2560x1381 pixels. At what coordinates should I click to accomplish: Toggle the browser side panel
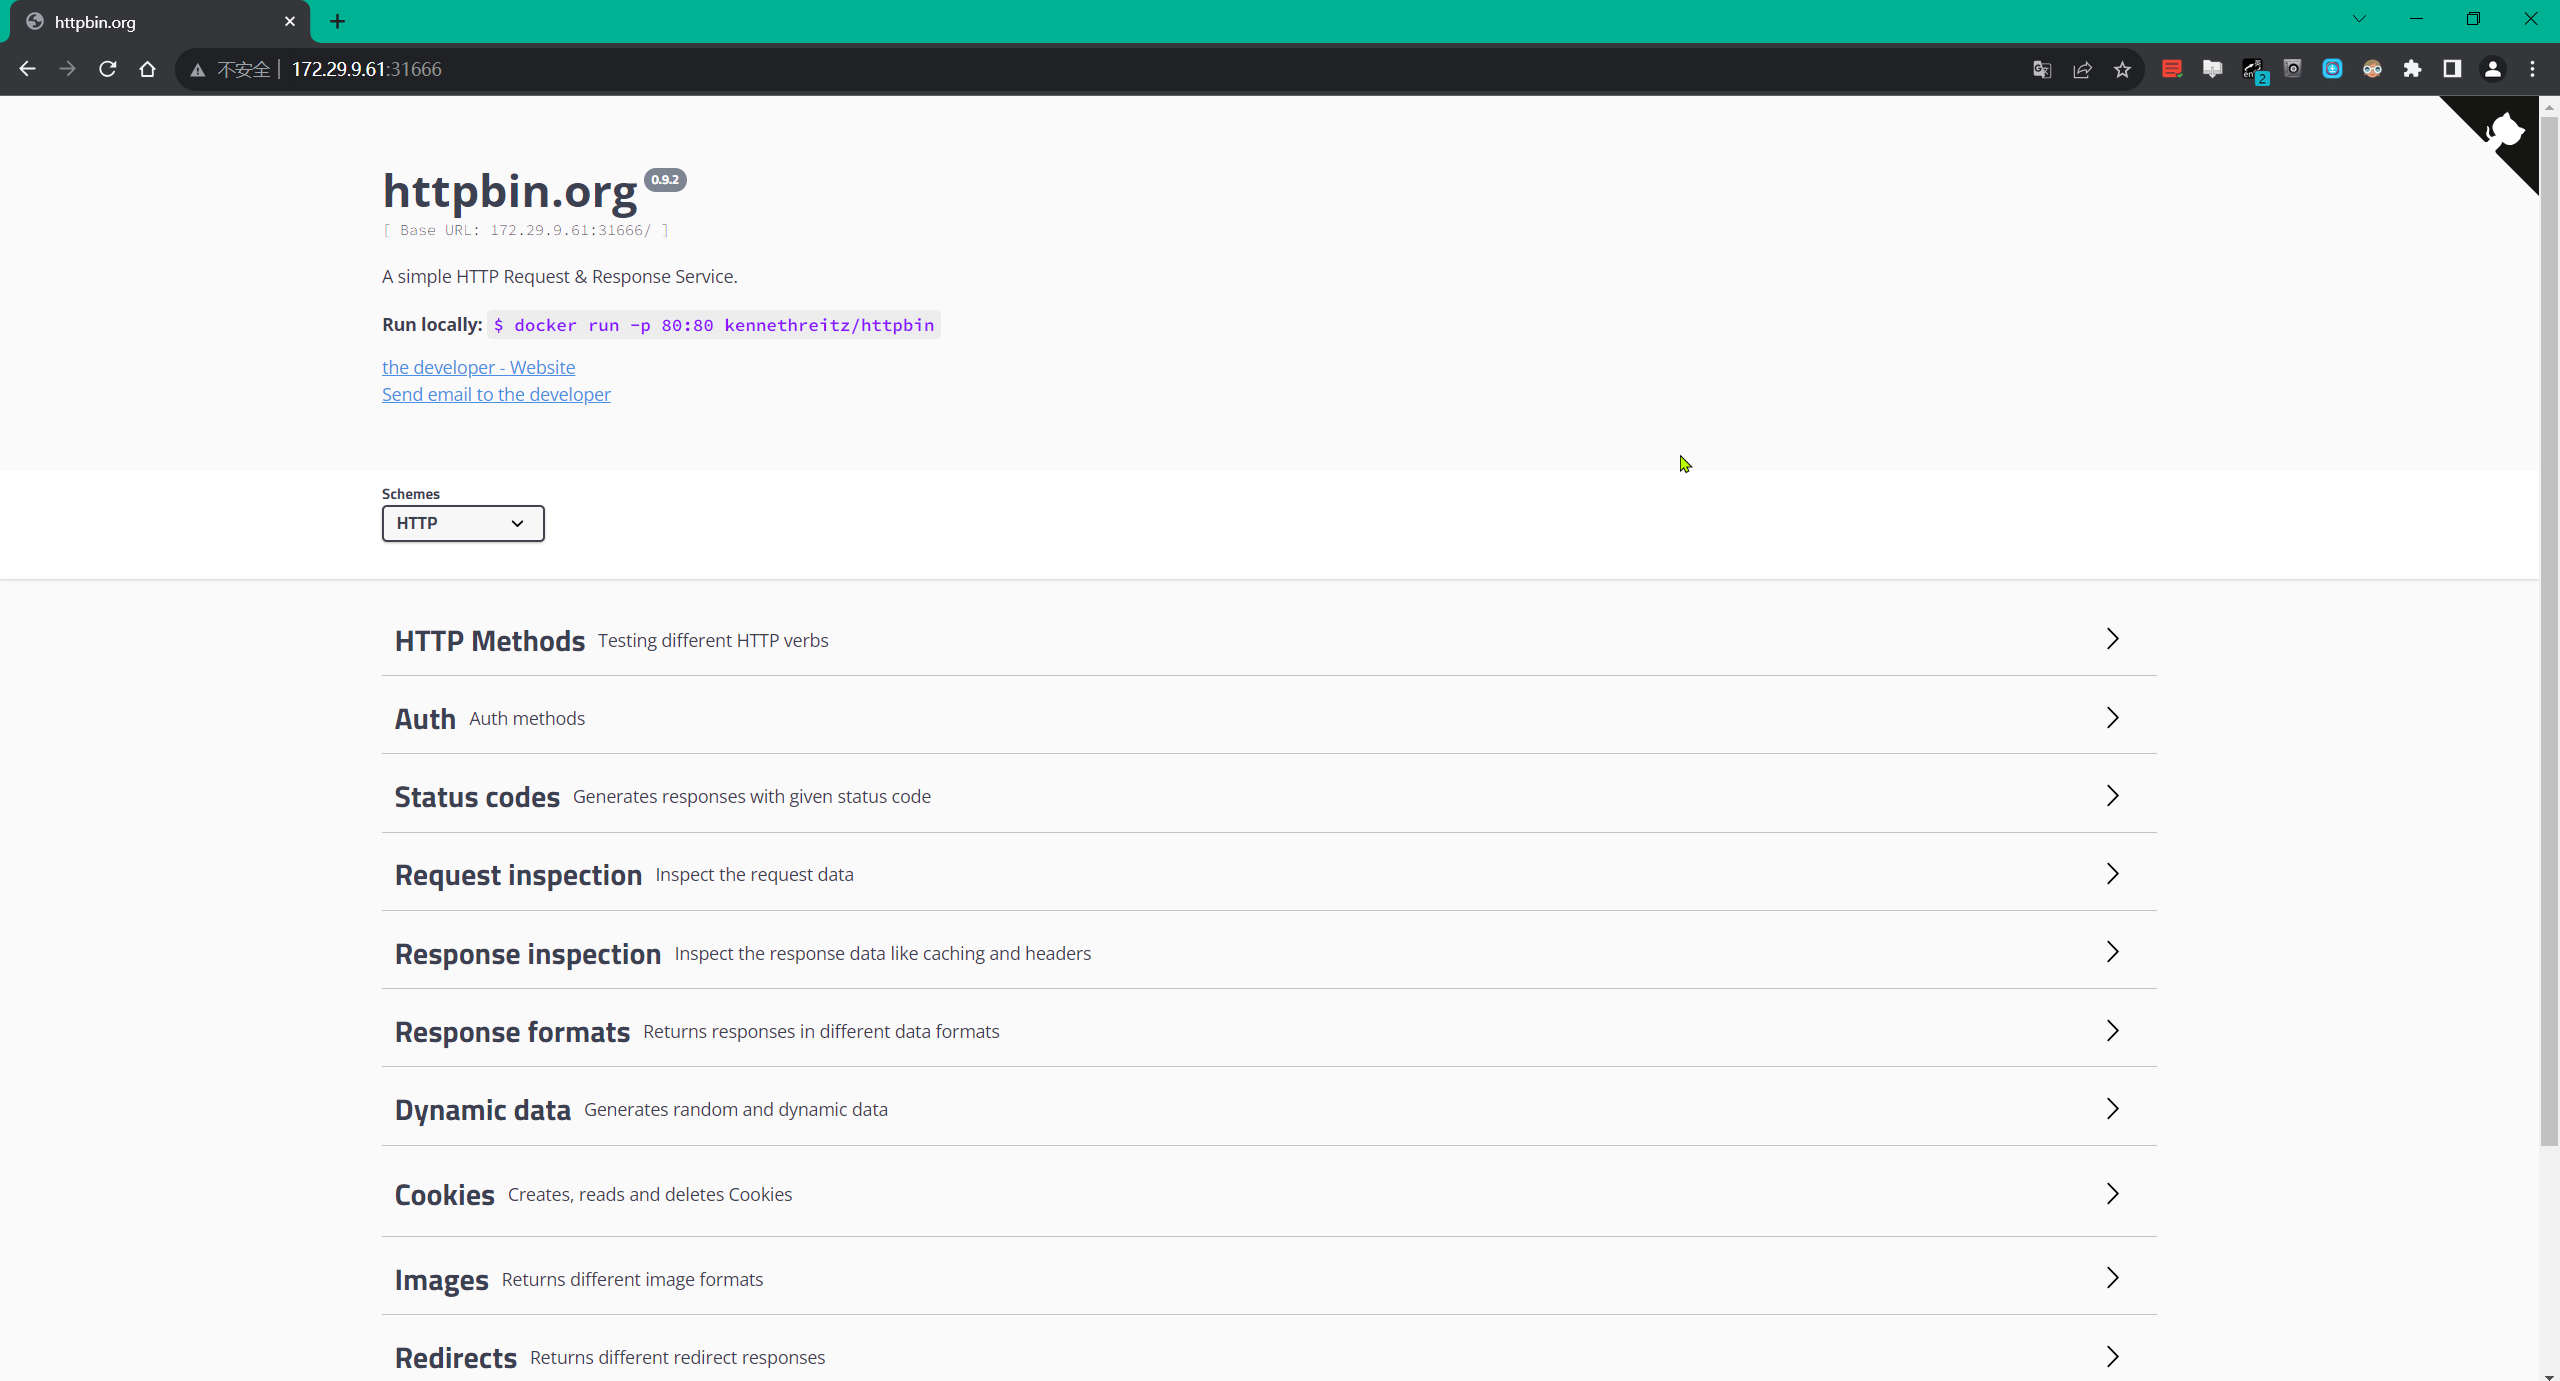[x=2452, y=69]
